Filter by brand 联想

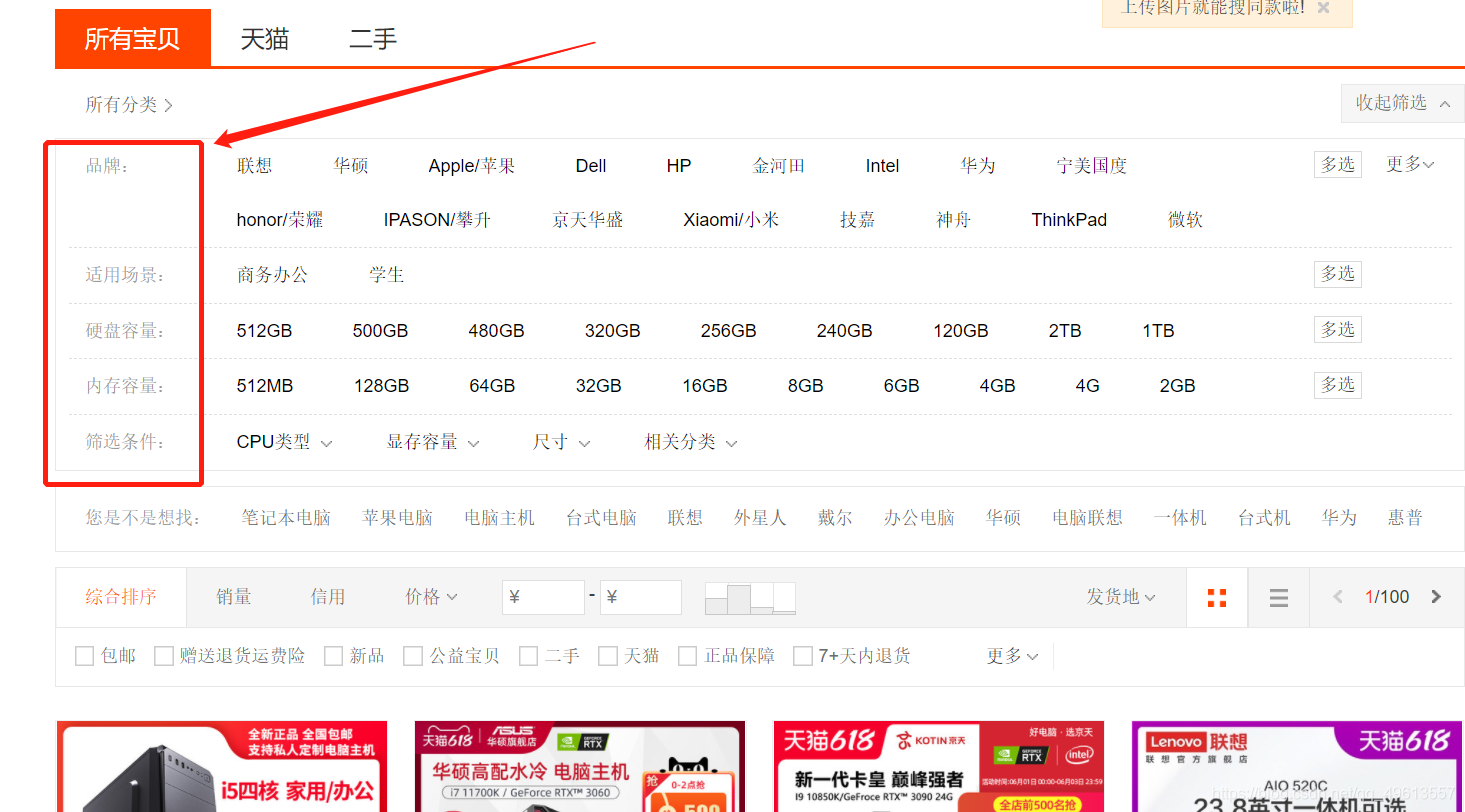coord(254,166)
